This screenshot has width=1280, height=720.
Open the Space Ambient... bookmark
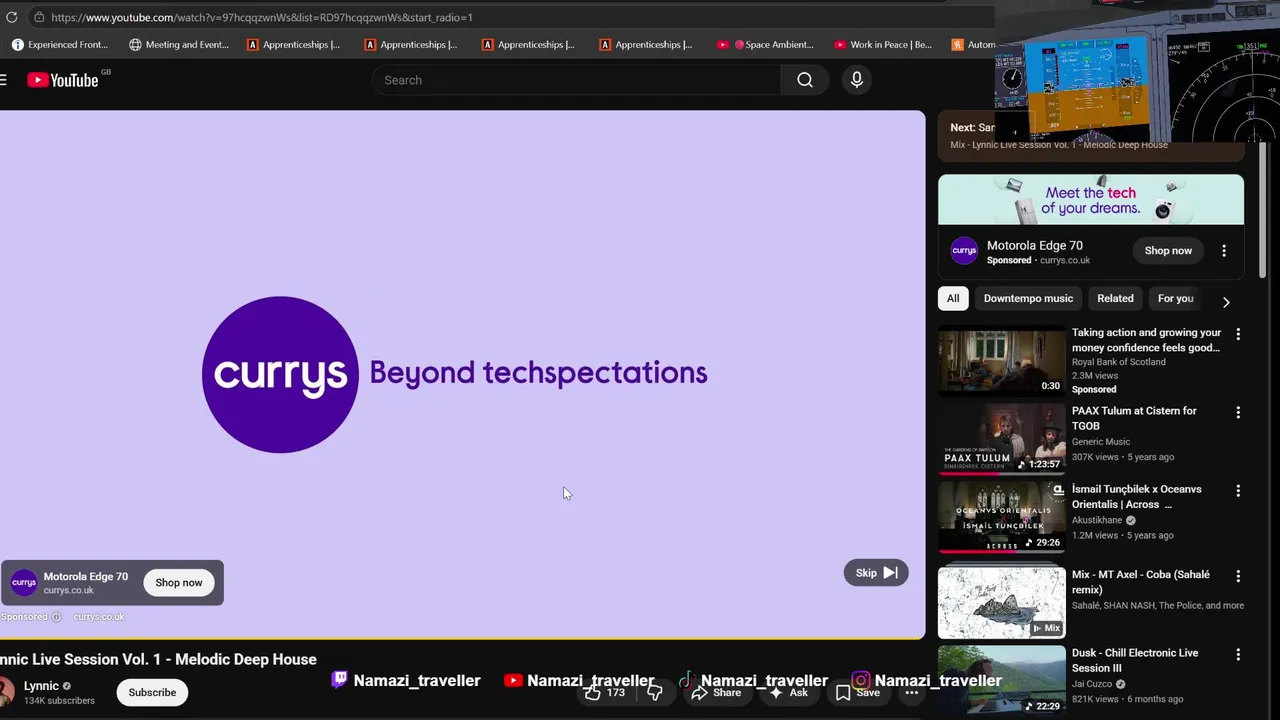pyautogui.click(x=766, y=44)
